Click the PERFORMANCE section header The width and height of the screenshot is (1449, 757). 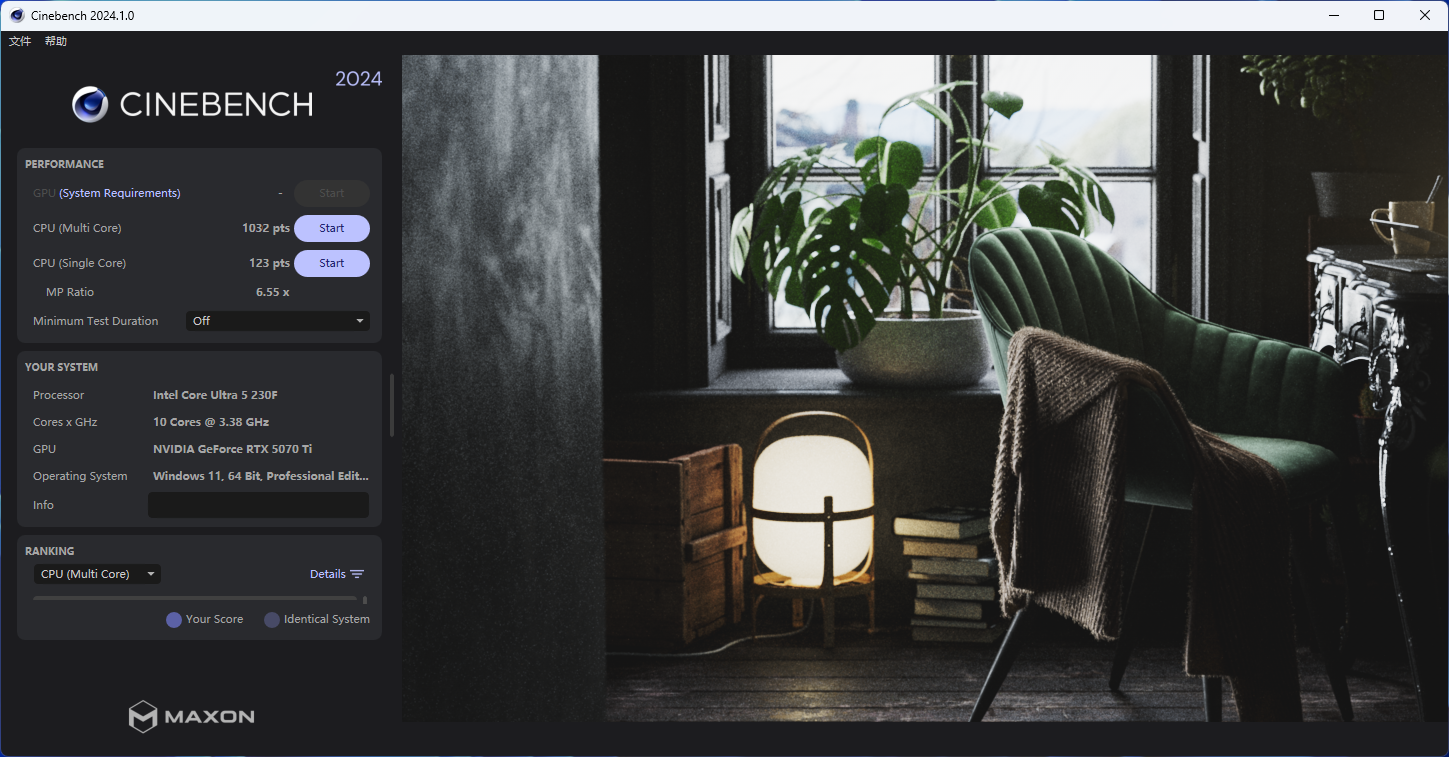[x=64, y=164]
